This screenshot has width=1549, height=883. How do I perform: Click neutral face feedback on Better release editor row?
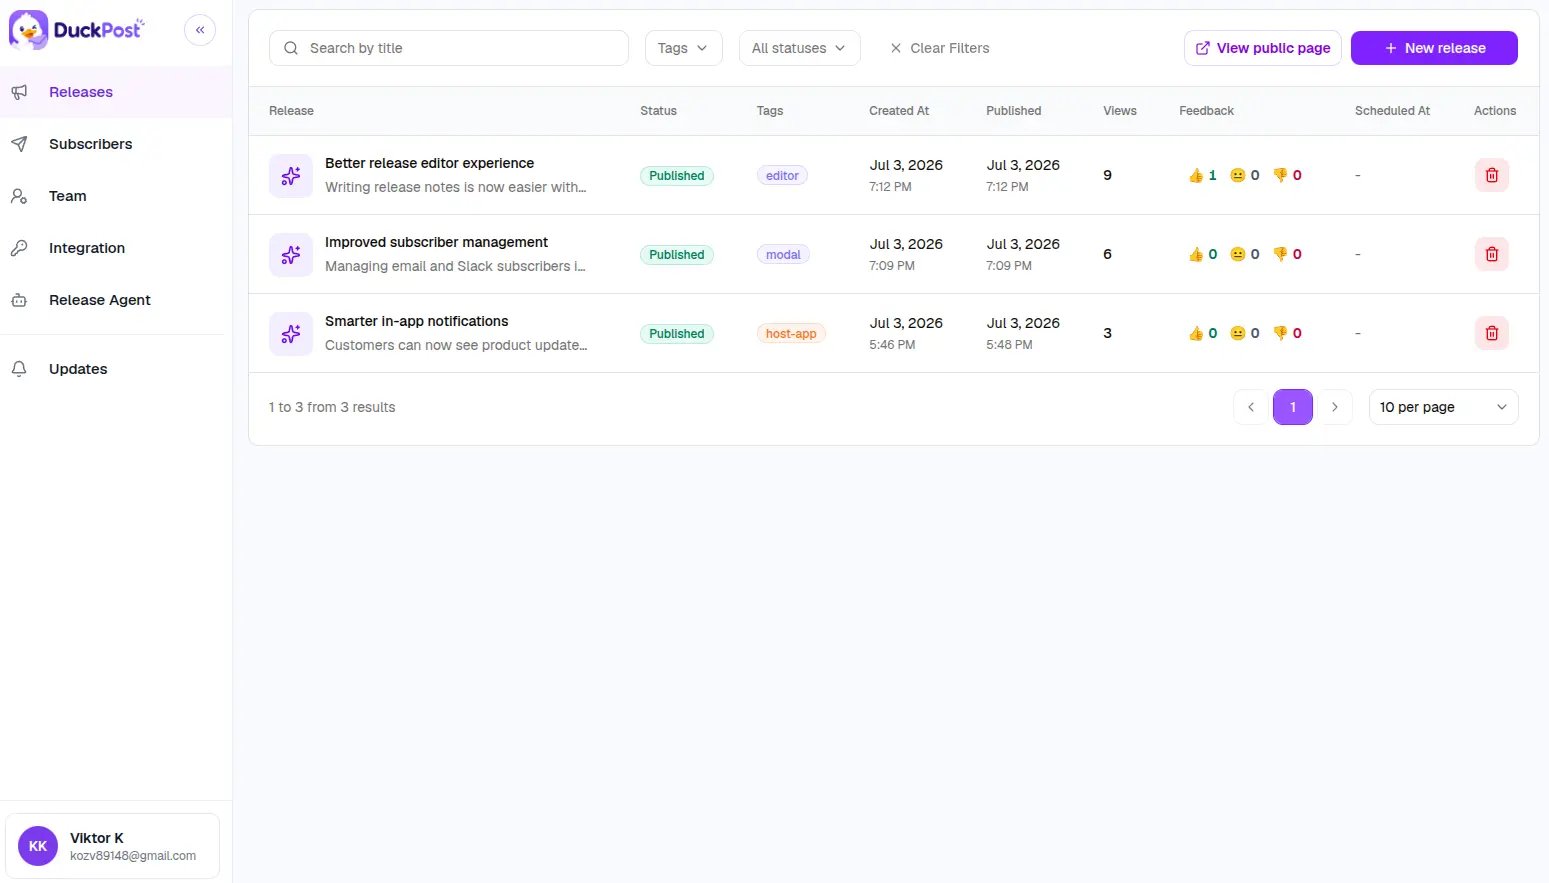(1244, 175)
